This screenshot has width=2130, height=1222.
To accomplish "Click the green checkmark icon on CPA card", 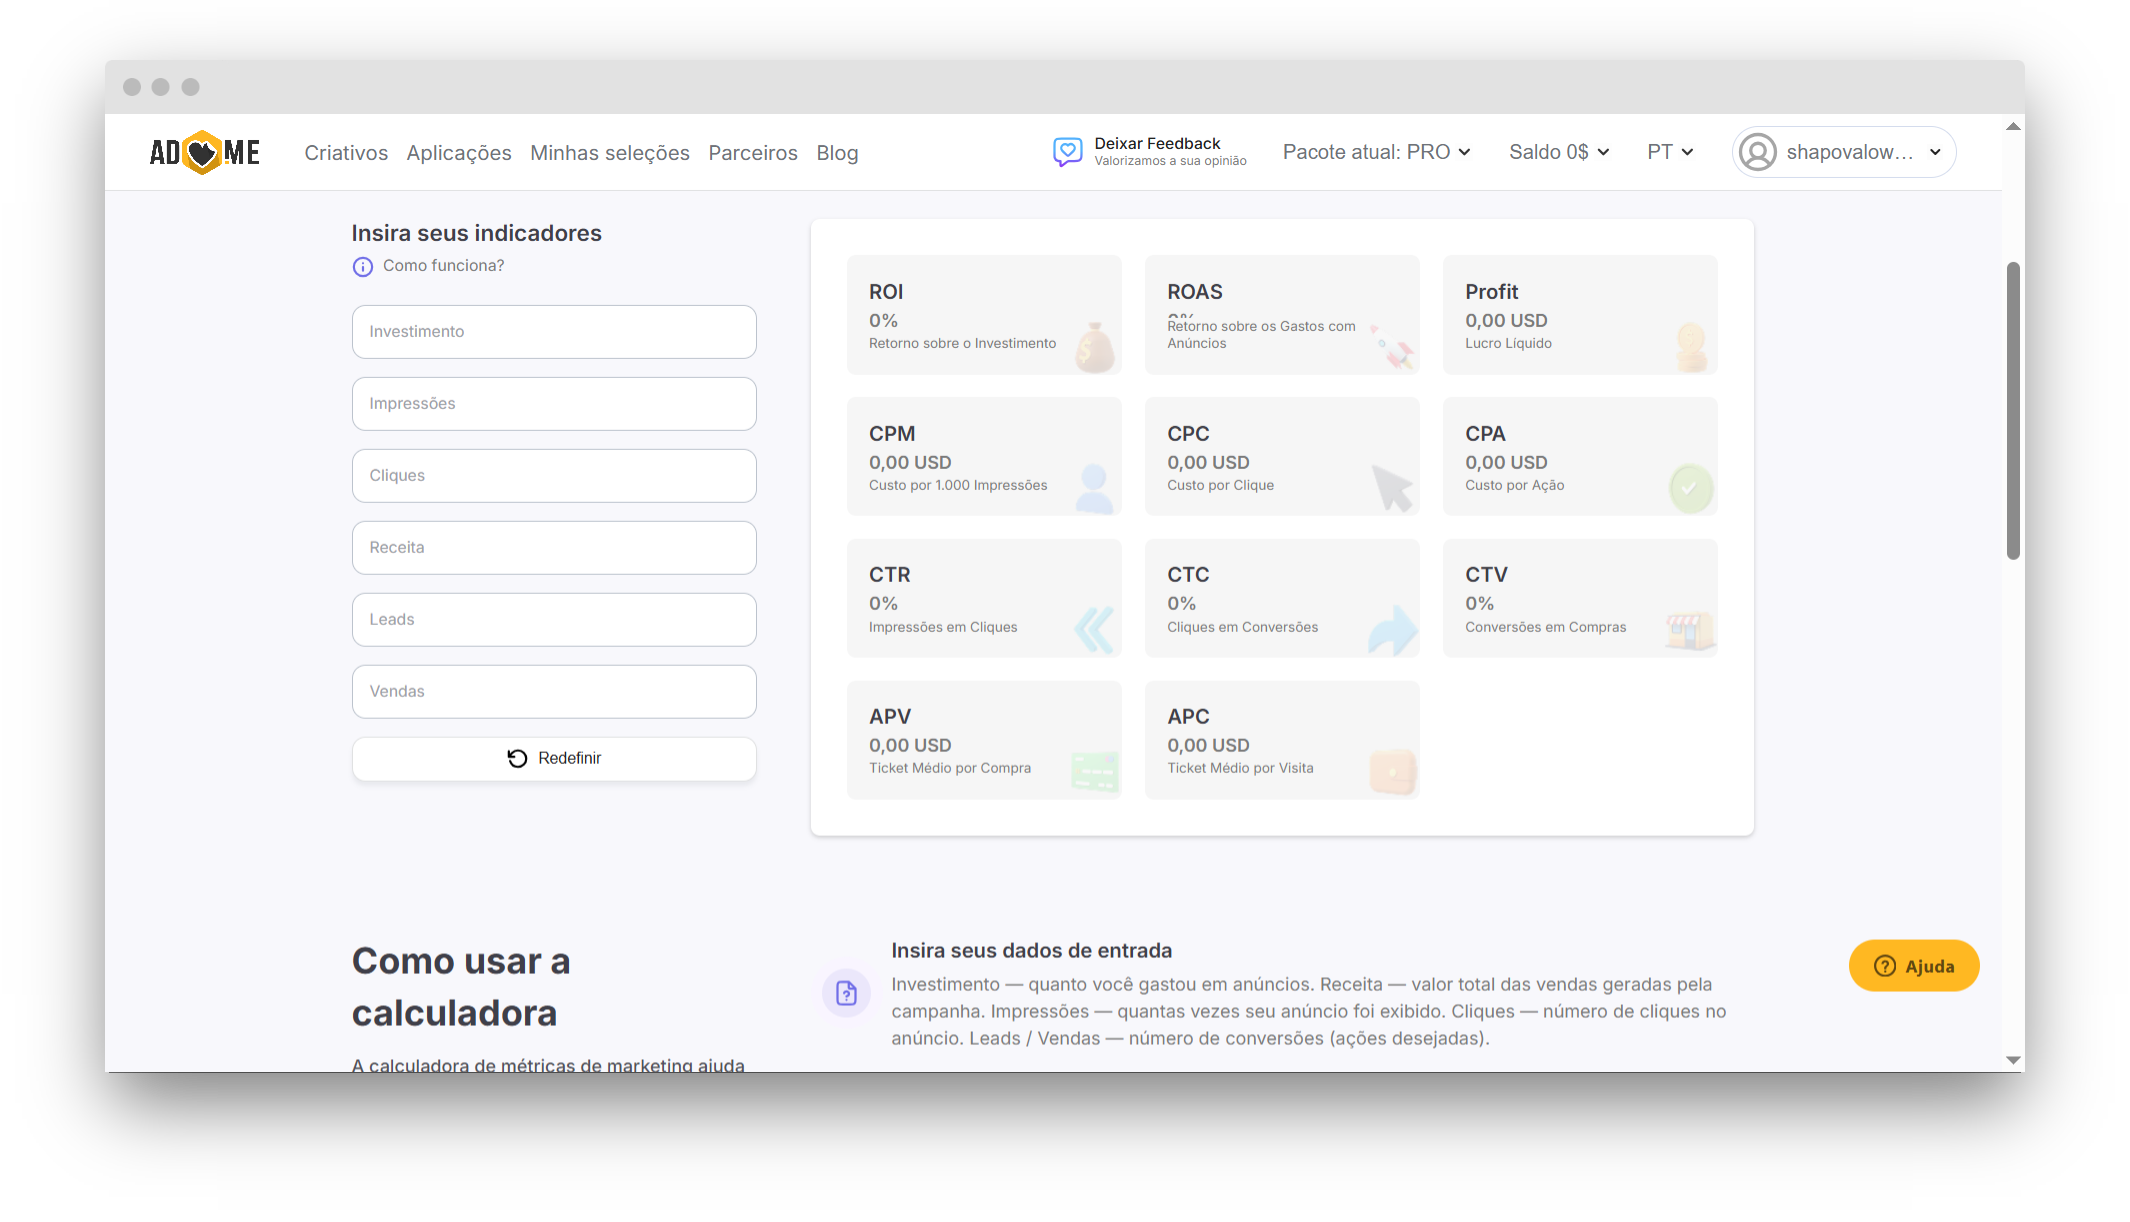I will pos(1690,488).
